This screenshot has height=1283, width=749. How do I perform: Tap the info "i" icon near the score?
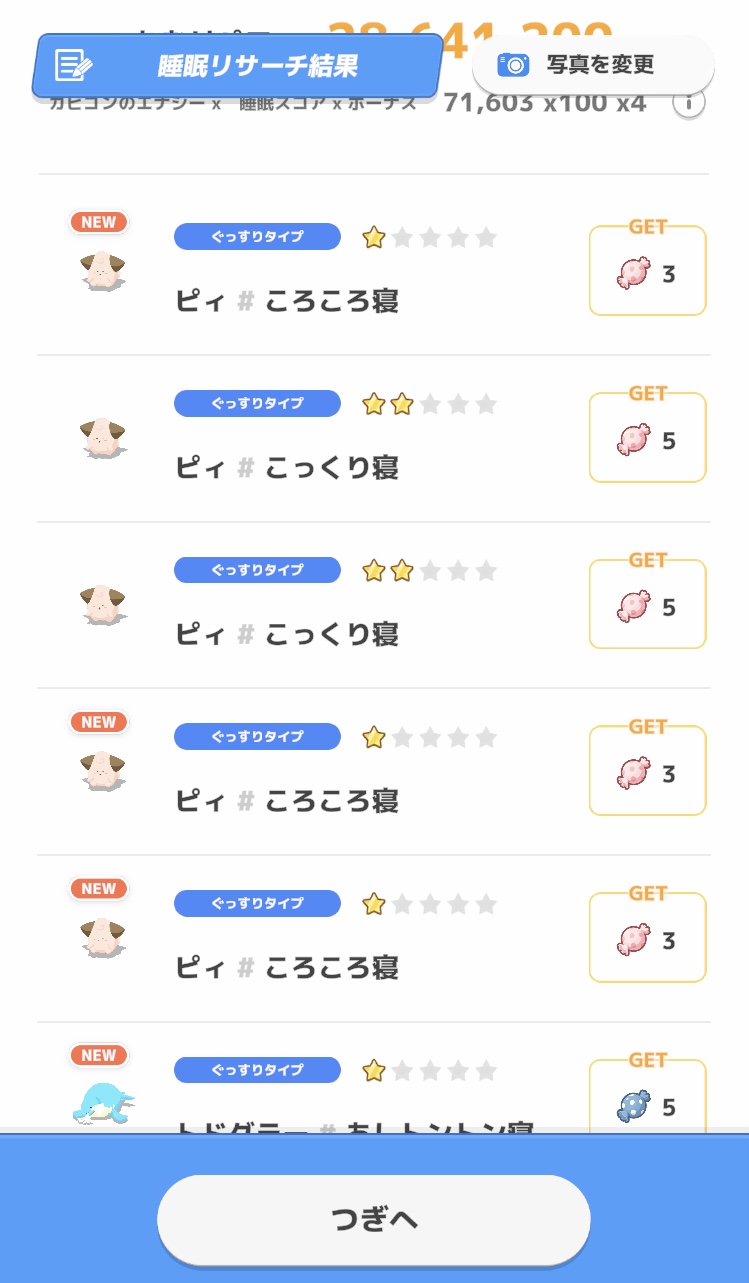click(x=689, y=102)
